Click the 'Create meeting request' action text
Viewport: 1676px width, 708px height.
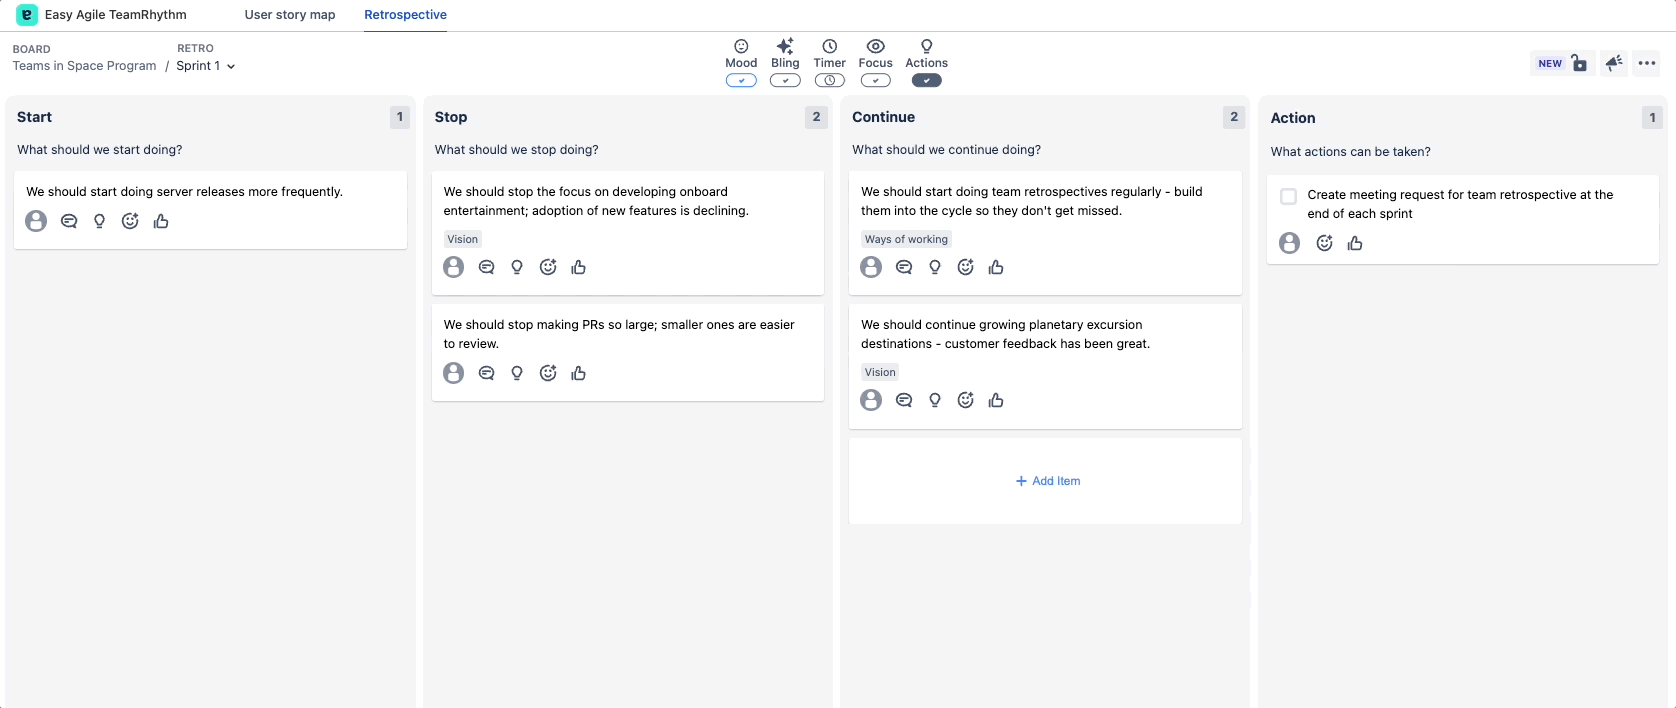pyautogui.click(x=1460, y=204)
